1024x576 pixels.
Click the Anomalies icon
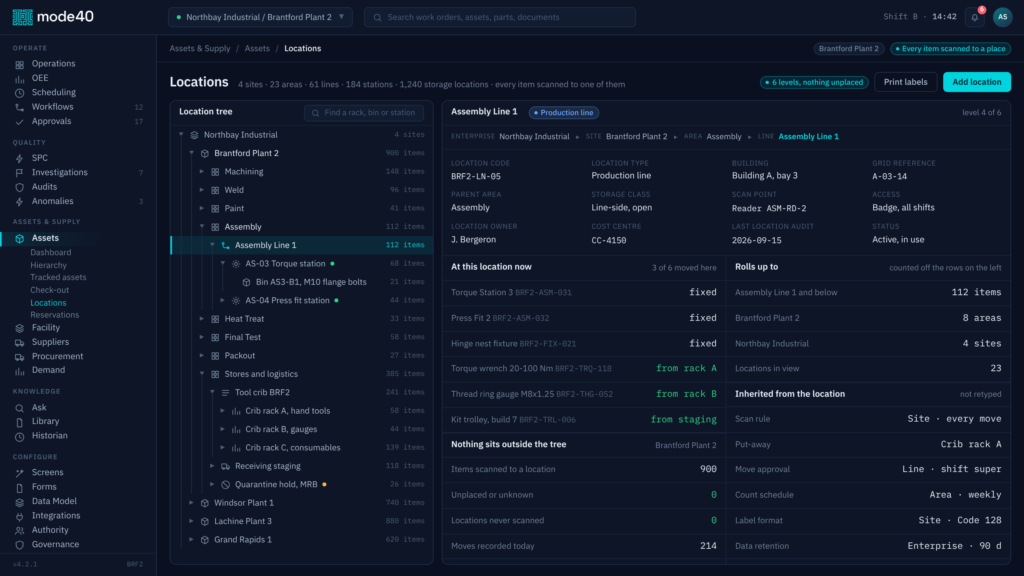point(20,202)
